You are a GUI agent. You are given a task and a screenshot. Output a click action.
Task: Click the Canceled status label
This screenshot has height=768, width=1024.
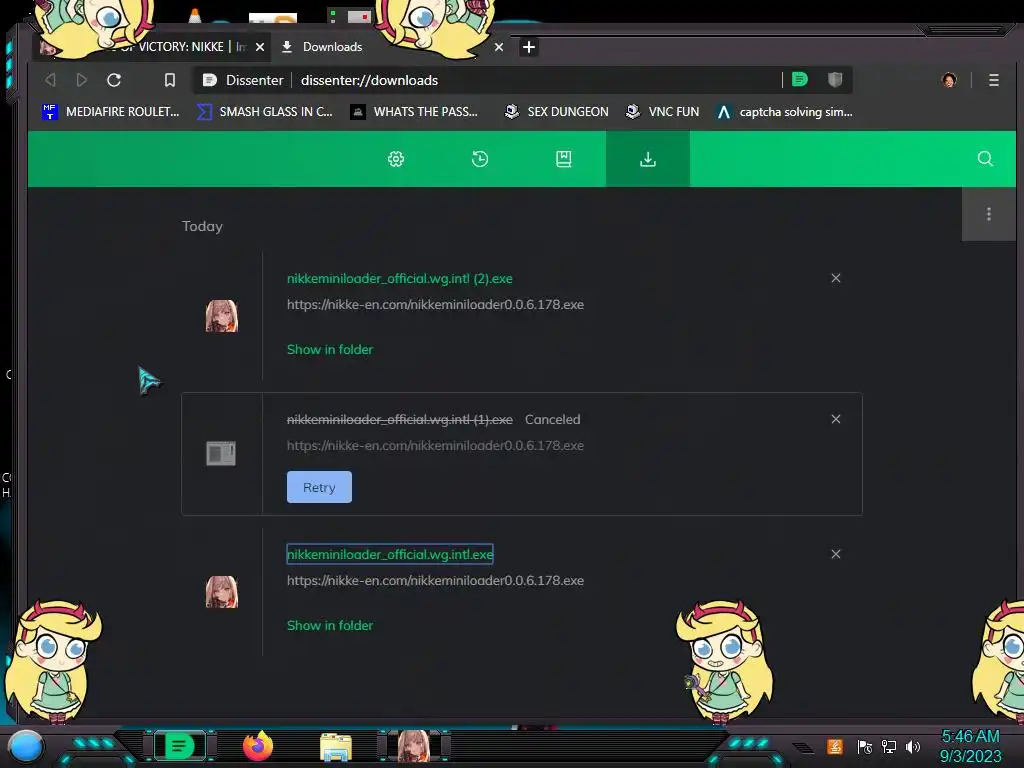pos(552,419)
